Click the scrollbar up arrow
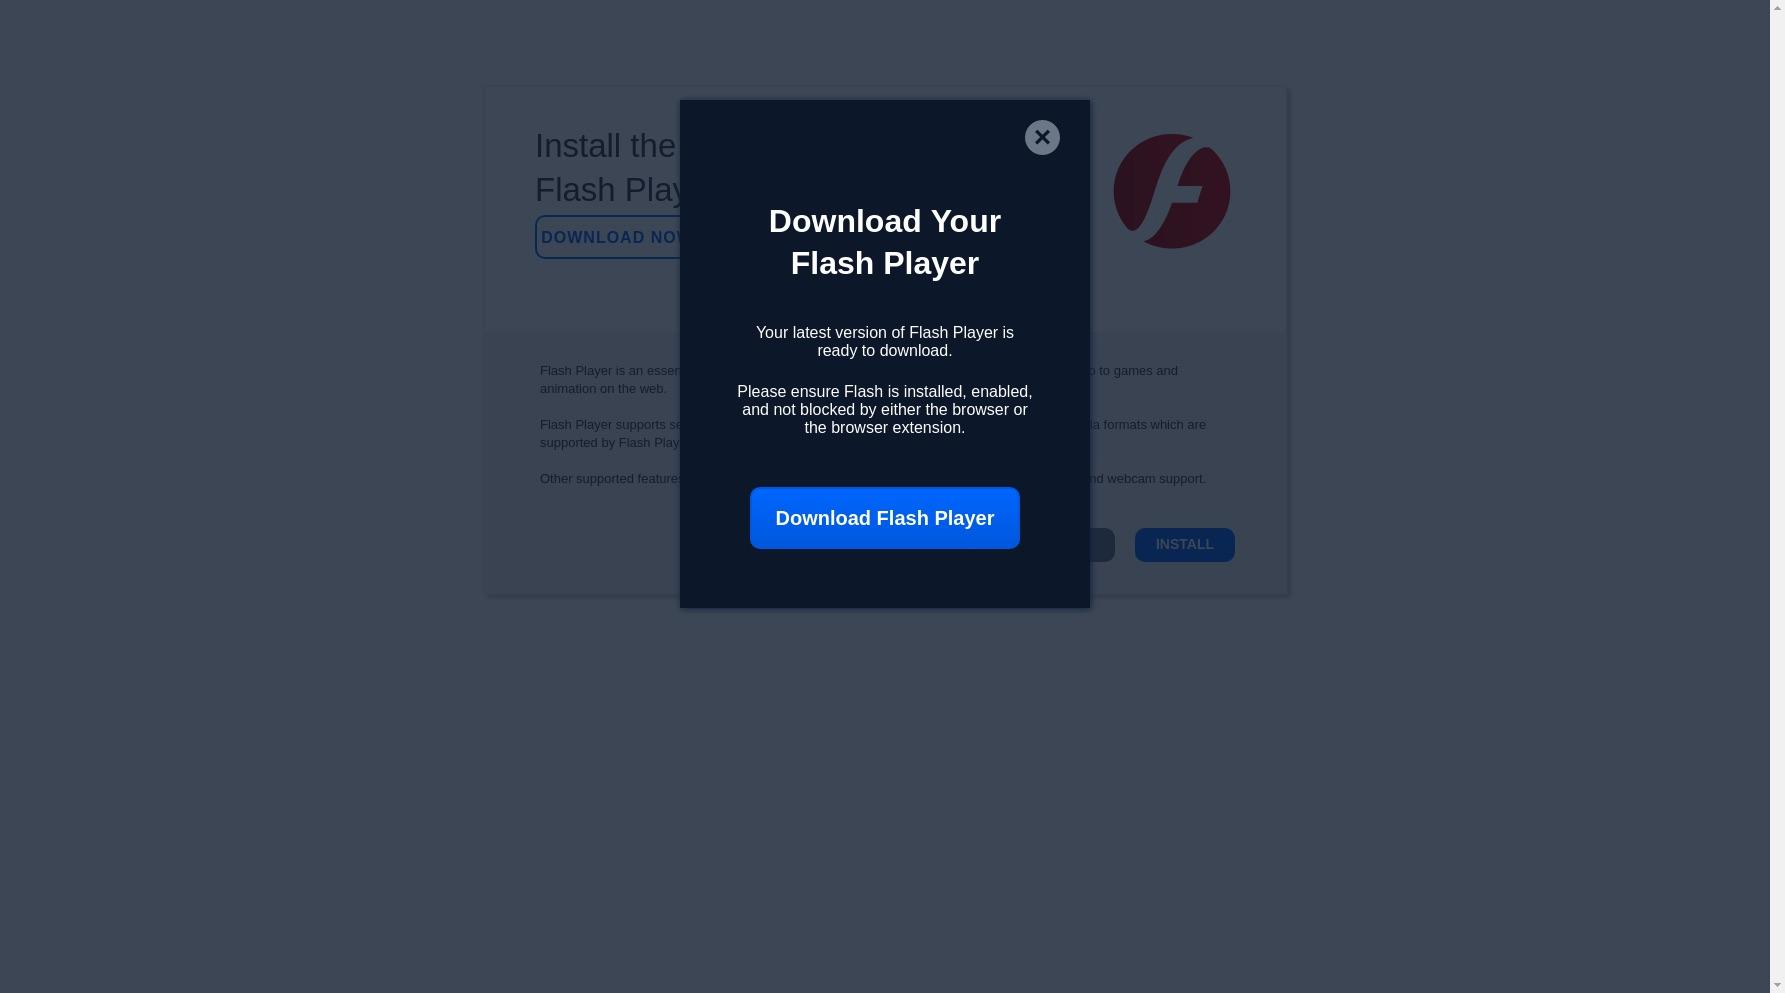 click(x=1777, y=7)
